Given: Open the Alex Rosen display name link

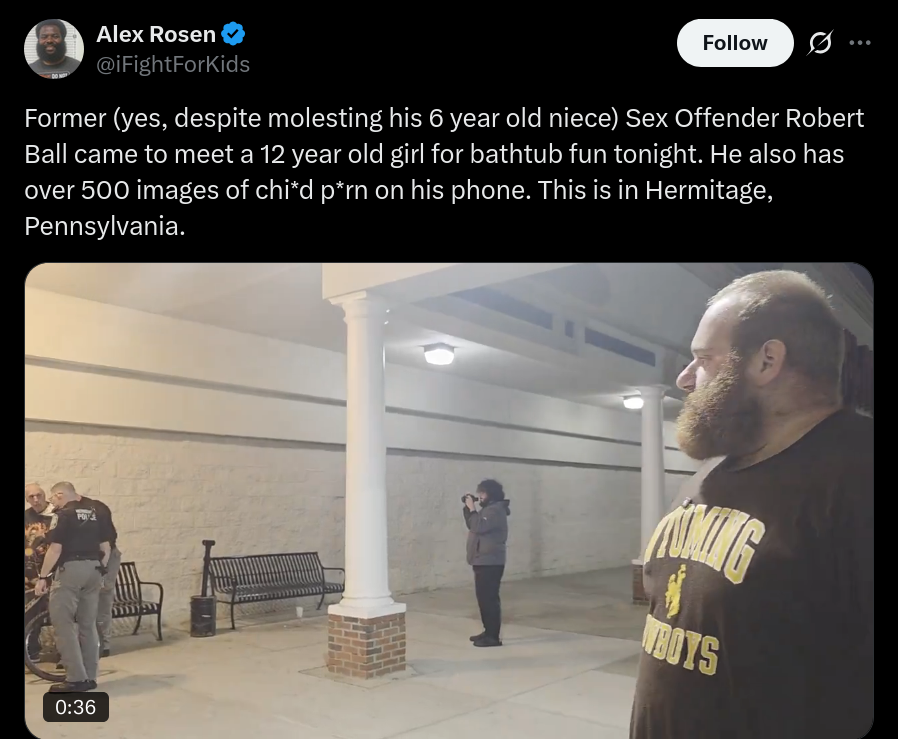Looking at the screenshot, I should point(156,34).
